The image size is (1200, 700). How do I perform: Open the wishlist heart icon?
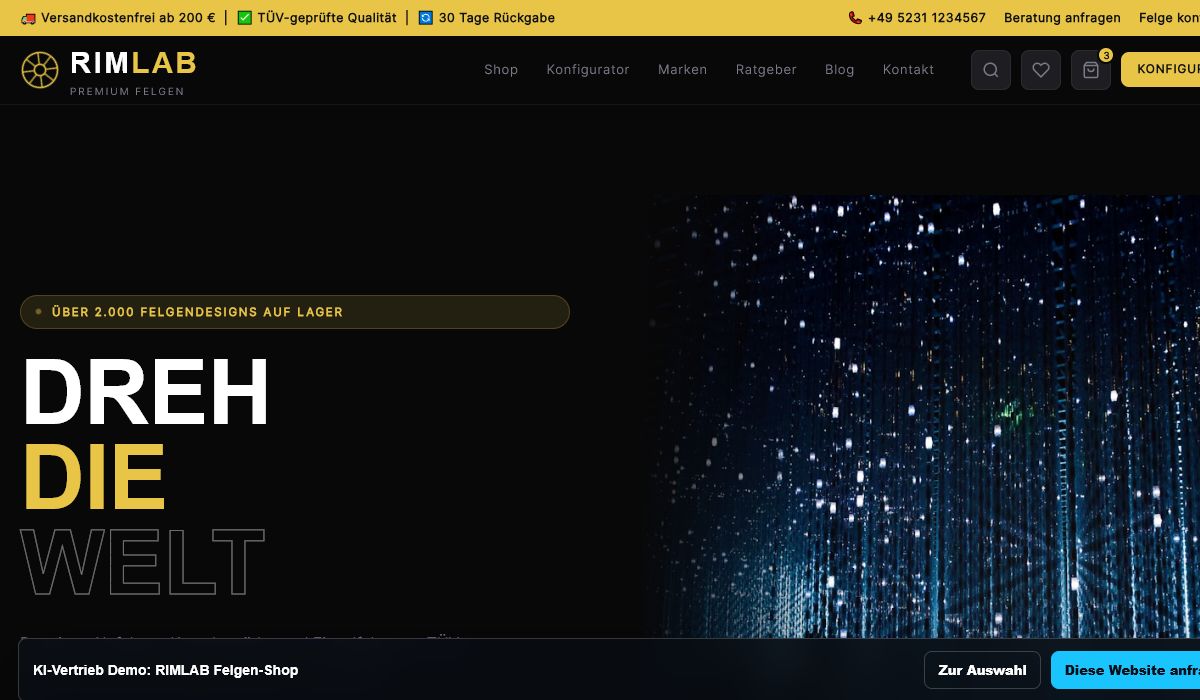coord(1041,70)
